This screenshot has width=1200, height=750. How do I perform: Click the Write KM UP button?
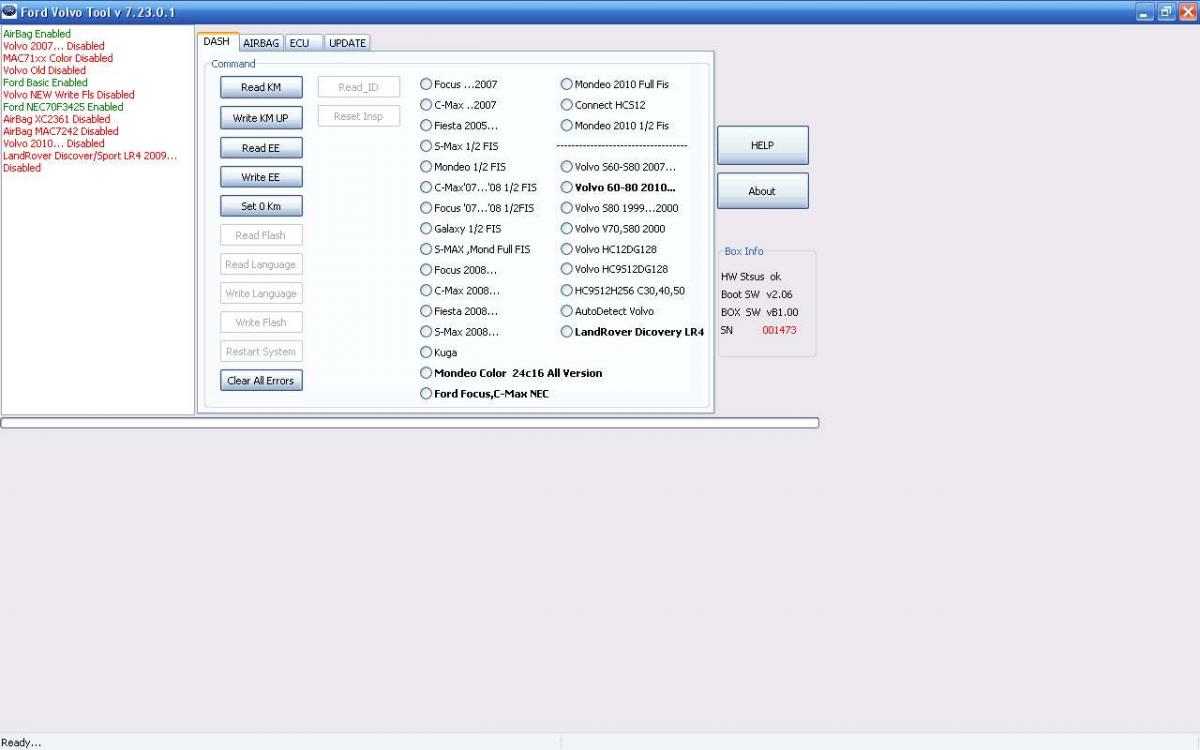261,118
